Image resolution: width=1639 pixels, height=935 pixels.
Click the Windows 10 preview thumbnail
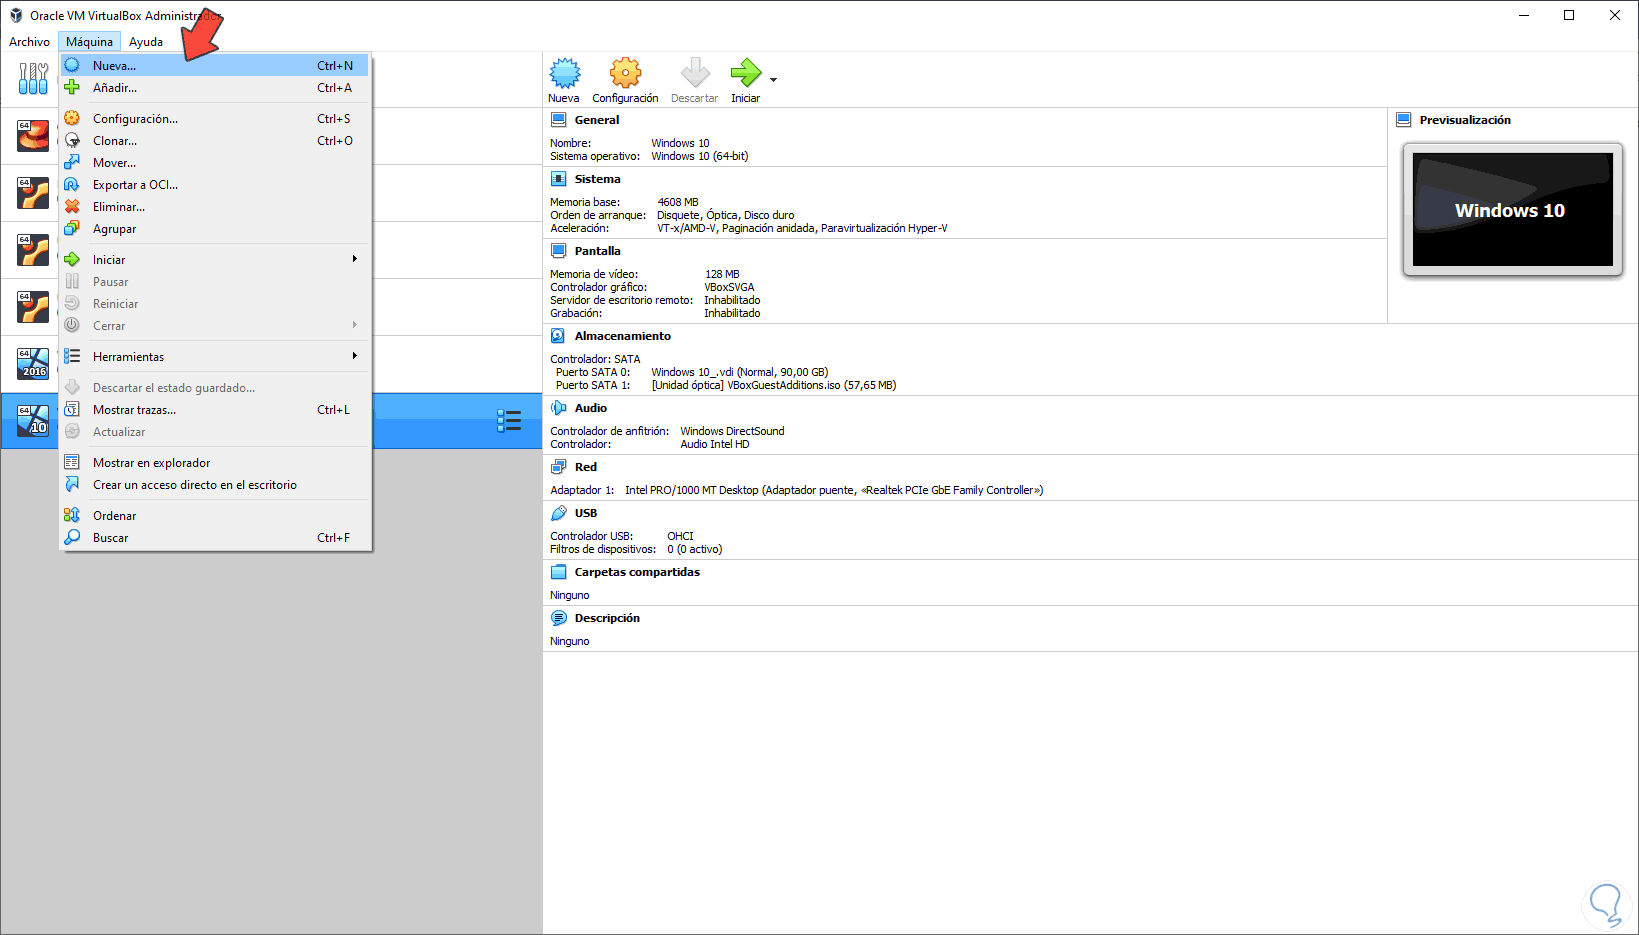(x=1512, y=209)
